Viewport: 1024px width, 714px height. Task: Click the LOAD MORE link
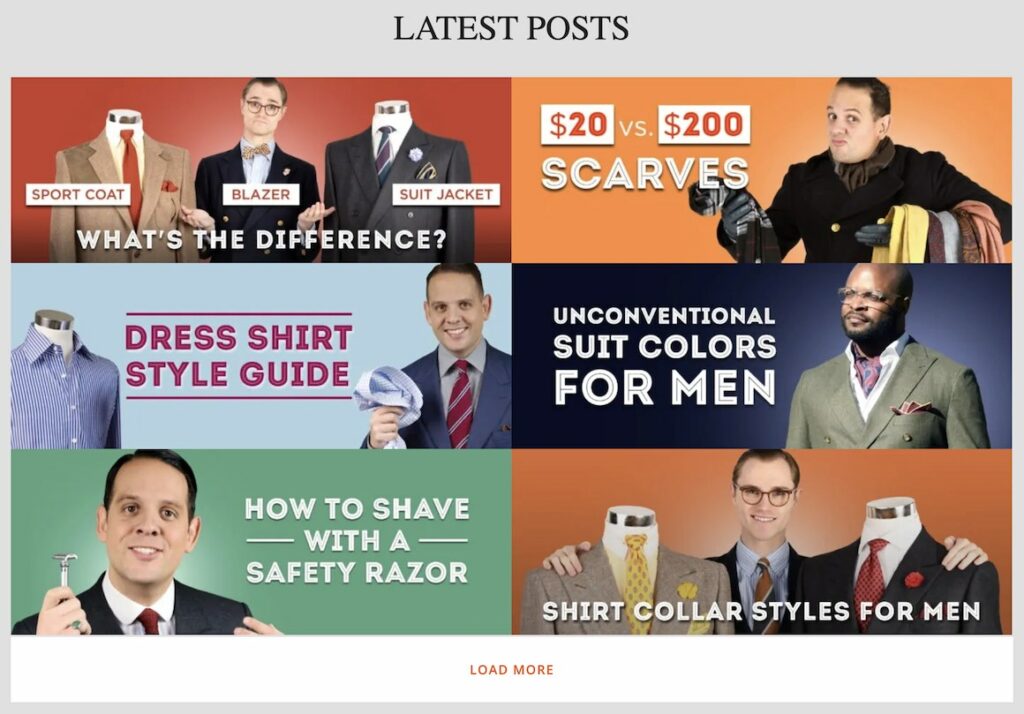coord(511,670)
